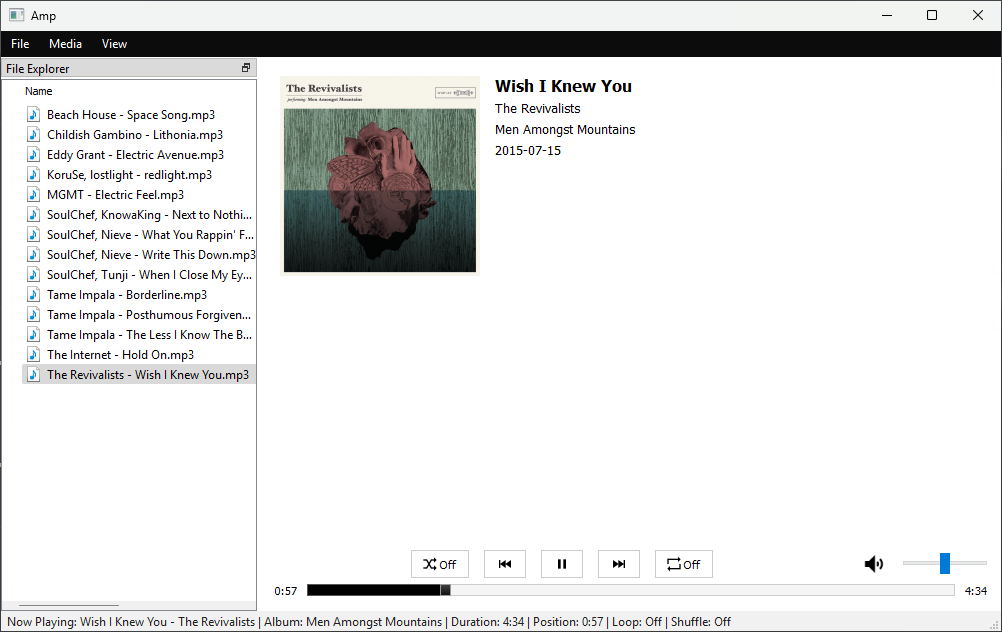
Task: Select Beach House - Space Song.mp3
Action: (139, 114)
